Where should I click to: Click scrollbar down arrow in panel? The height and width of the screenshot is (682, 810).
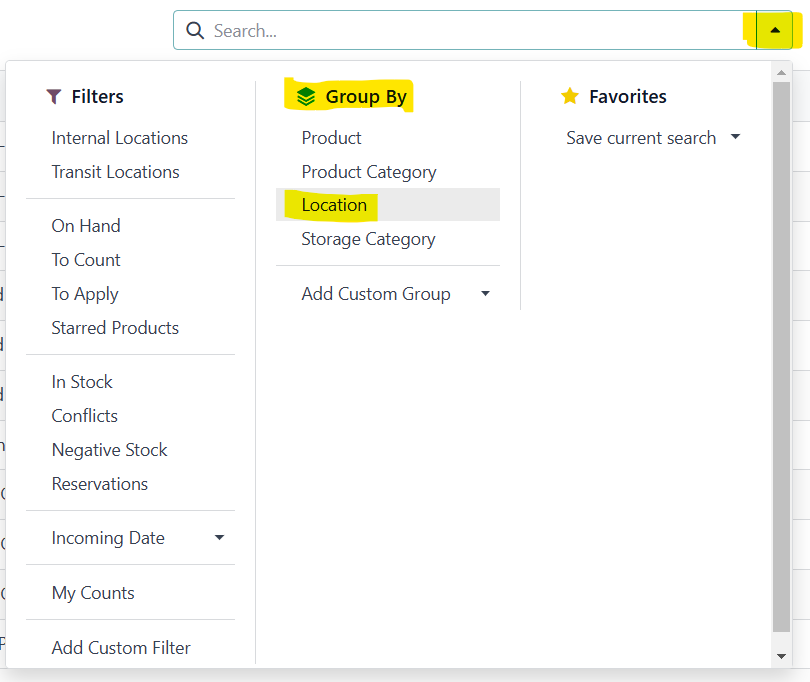click(781, 656)
